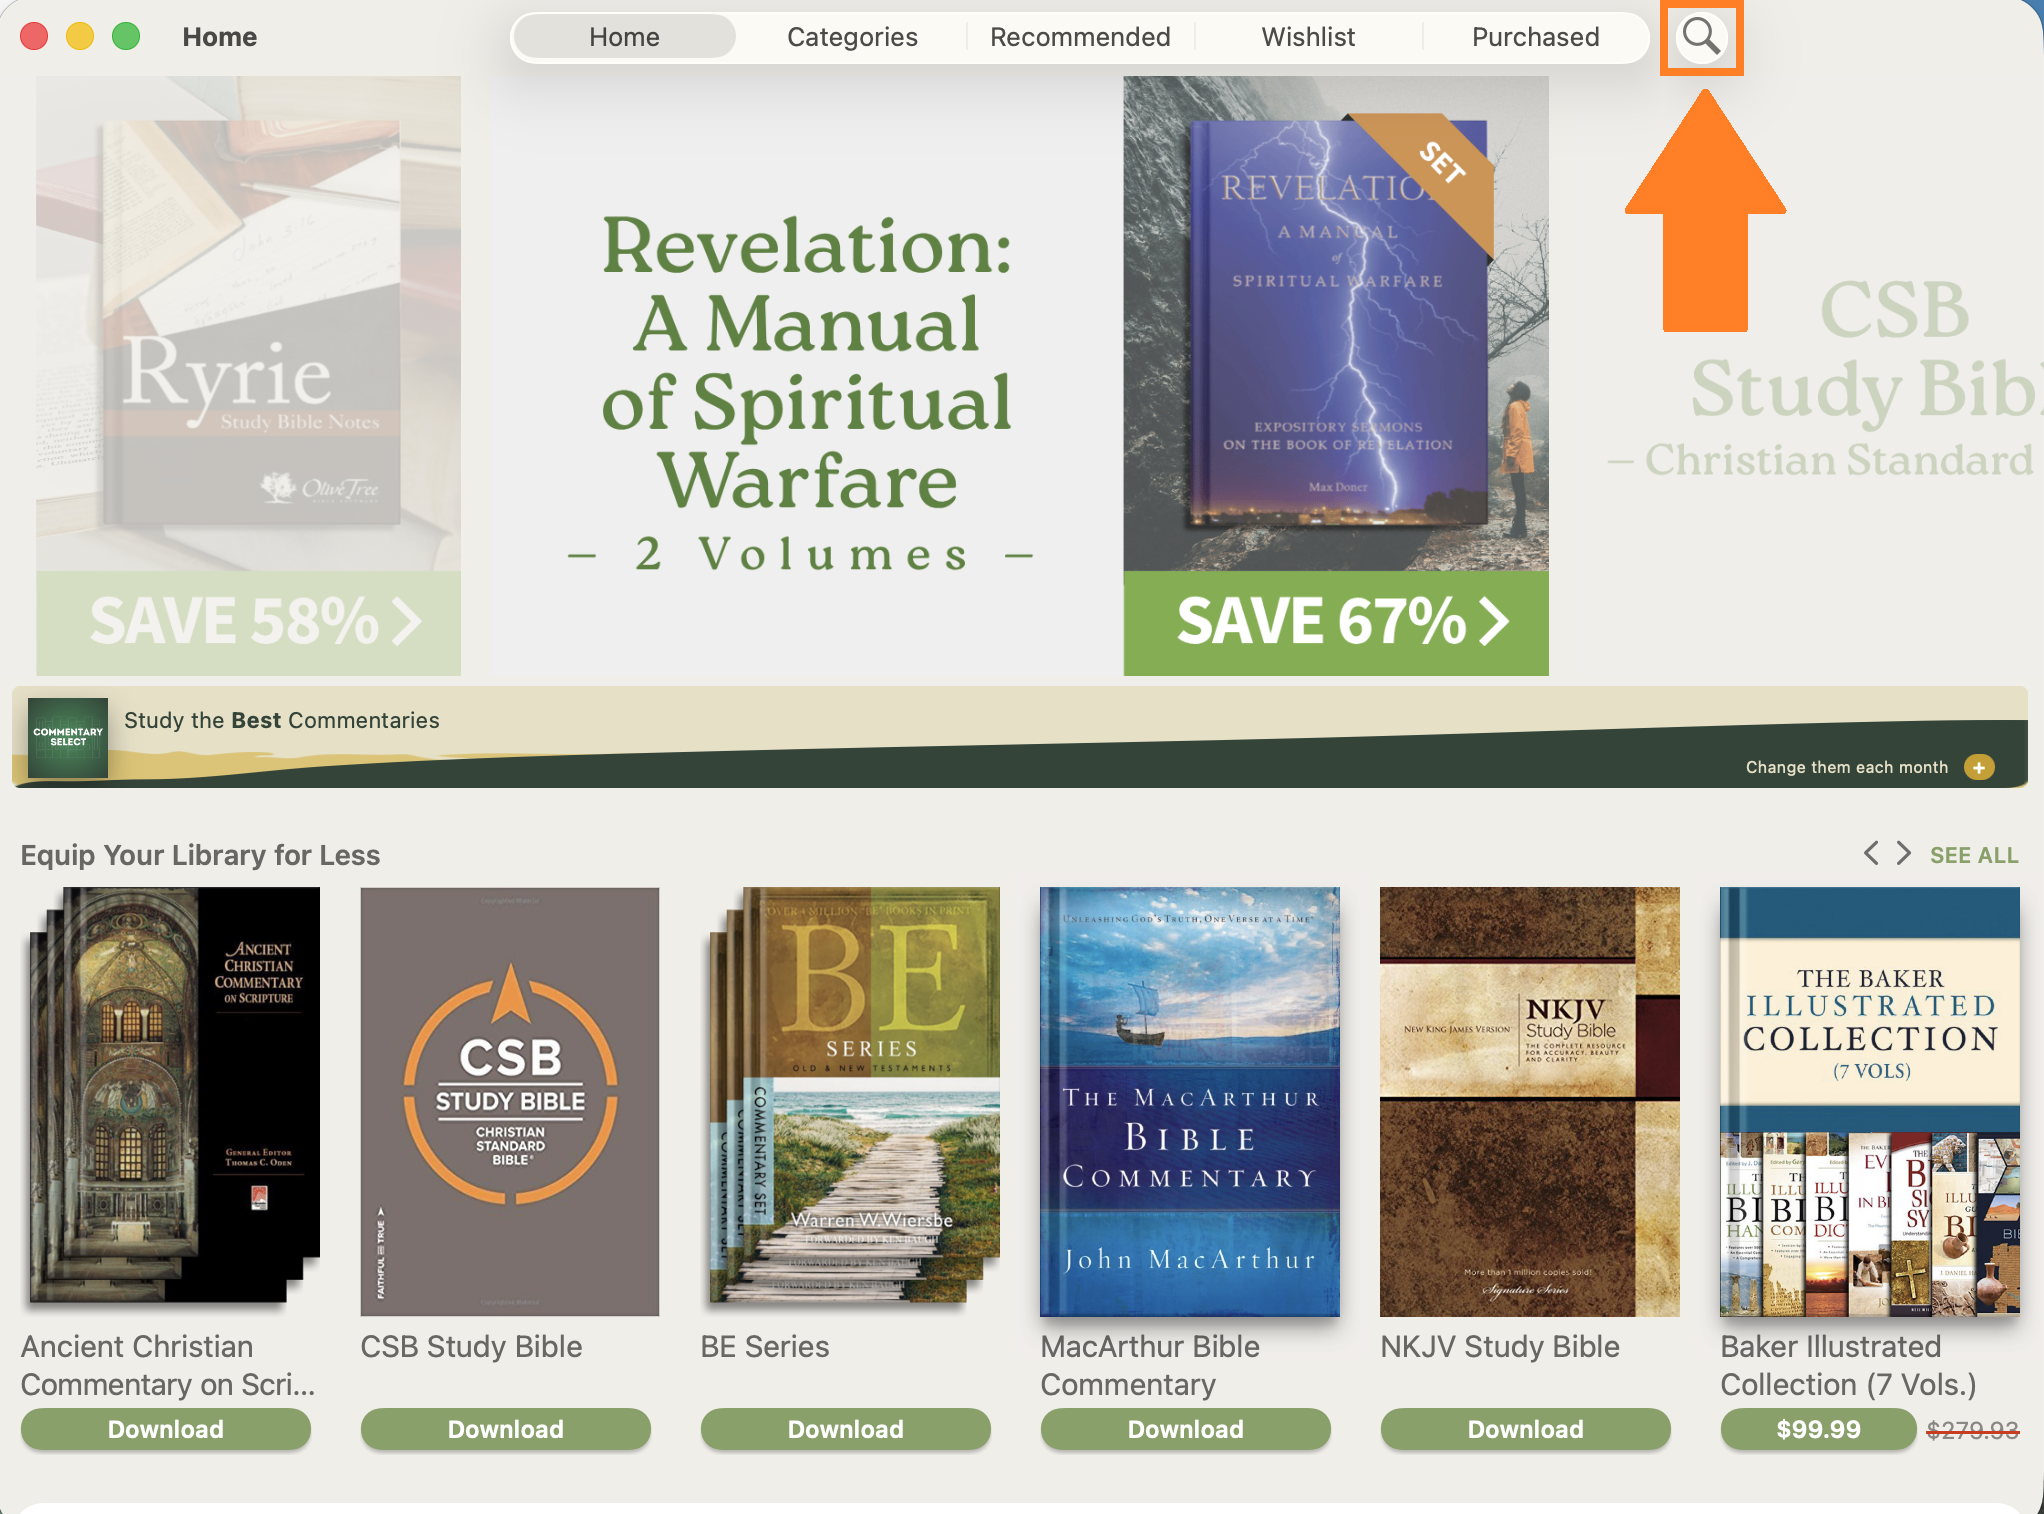Open CSB Study Bible cover thumbnail
This screenshot has height=1514, width=2044.
(x=510, y=1101)
